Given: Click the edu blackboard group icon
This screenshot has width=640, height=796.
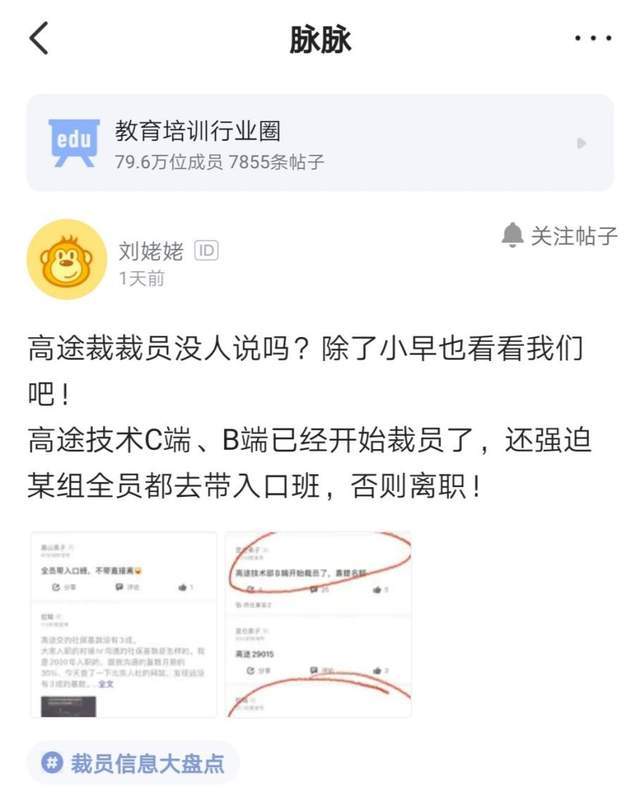Looking at the screenshot, I should point(74,143).
